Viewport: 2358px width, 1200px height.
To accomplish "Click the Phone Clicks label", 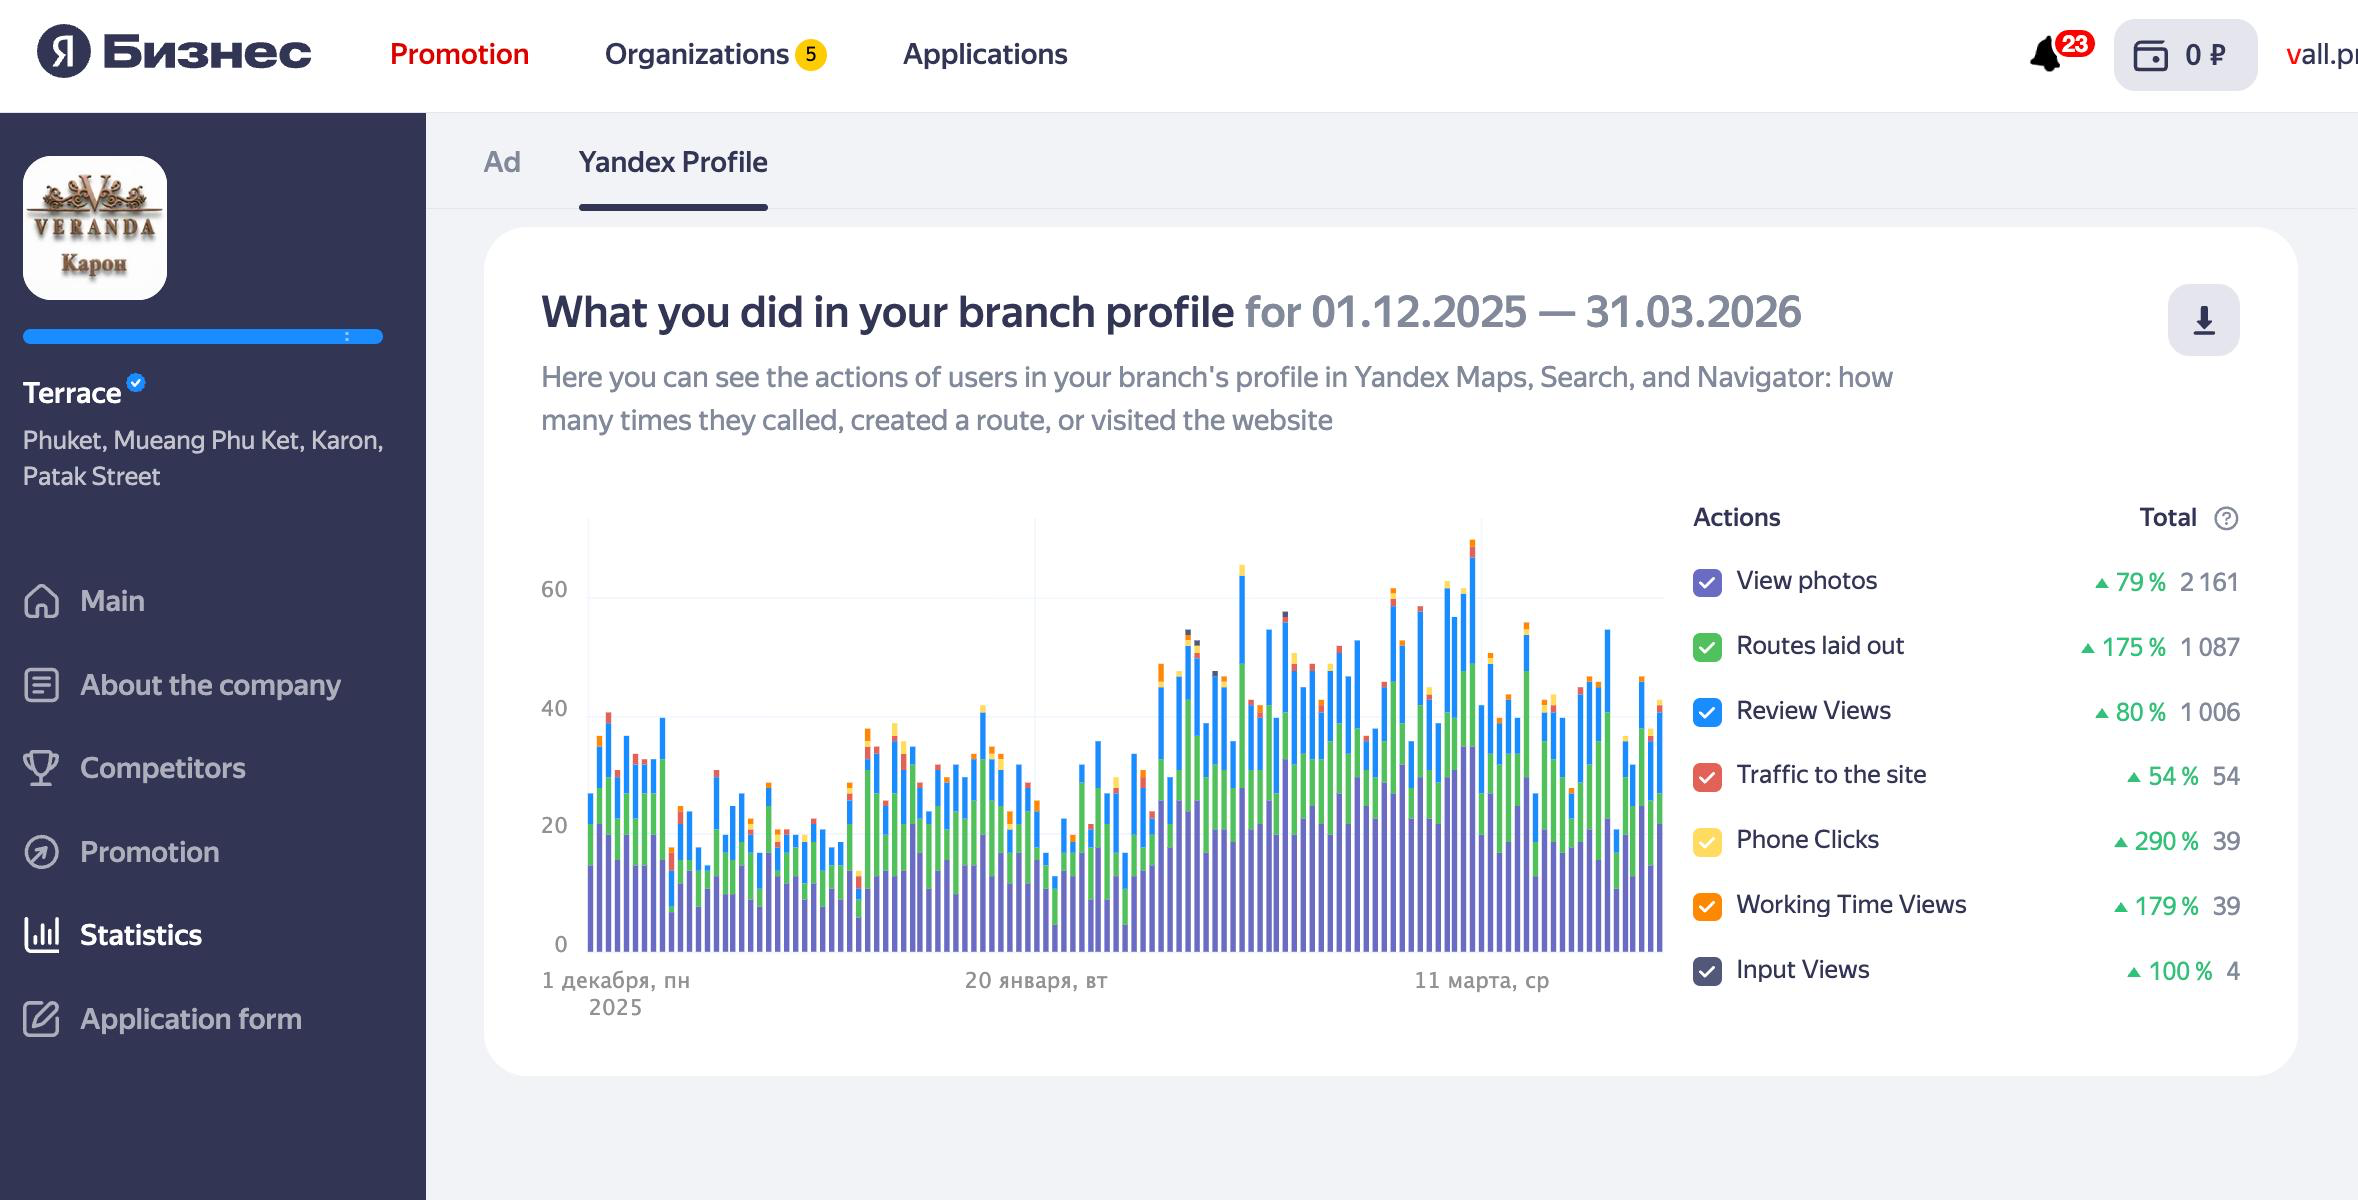I will point(1807,840).
